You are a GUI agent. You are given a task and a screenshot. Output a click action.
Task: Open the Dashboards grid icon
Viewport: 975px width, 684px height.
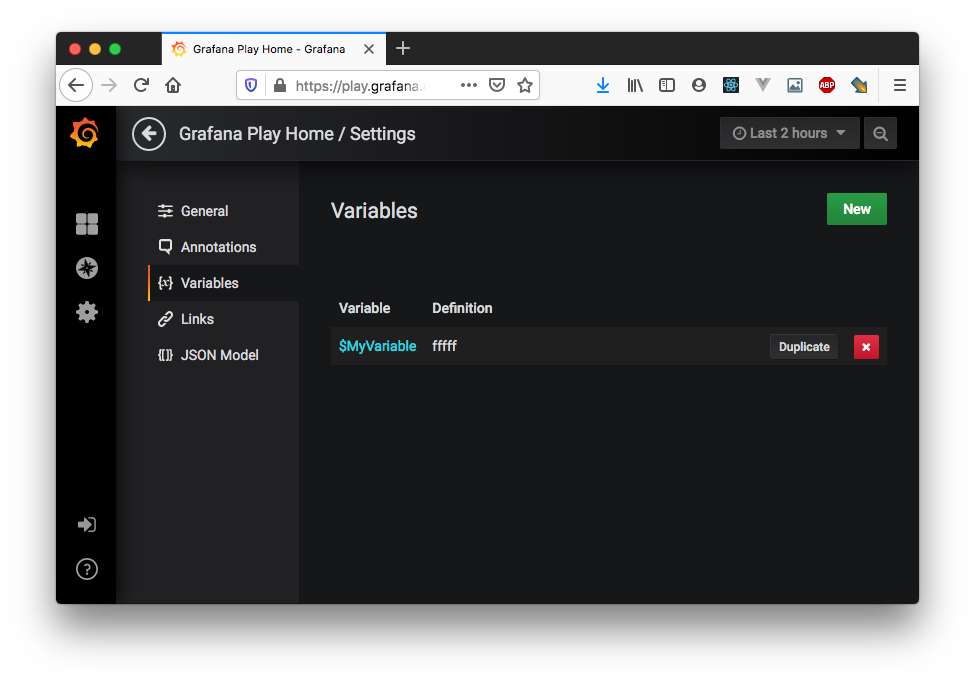tap(86, 224)
